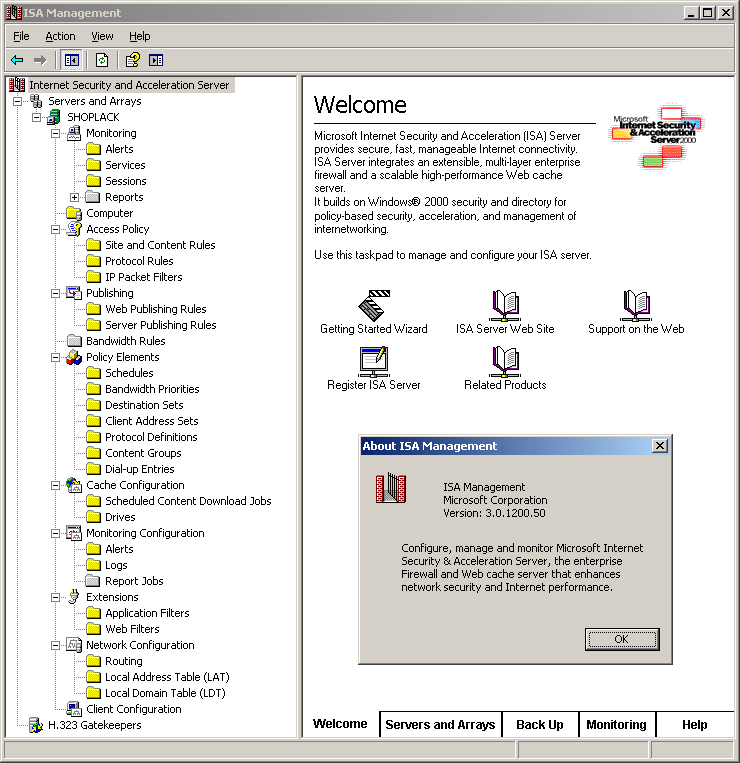Viewport: 740px width, 763px height.
Task: Select the Monitoring node icon in tree
Action: [73, 133]
